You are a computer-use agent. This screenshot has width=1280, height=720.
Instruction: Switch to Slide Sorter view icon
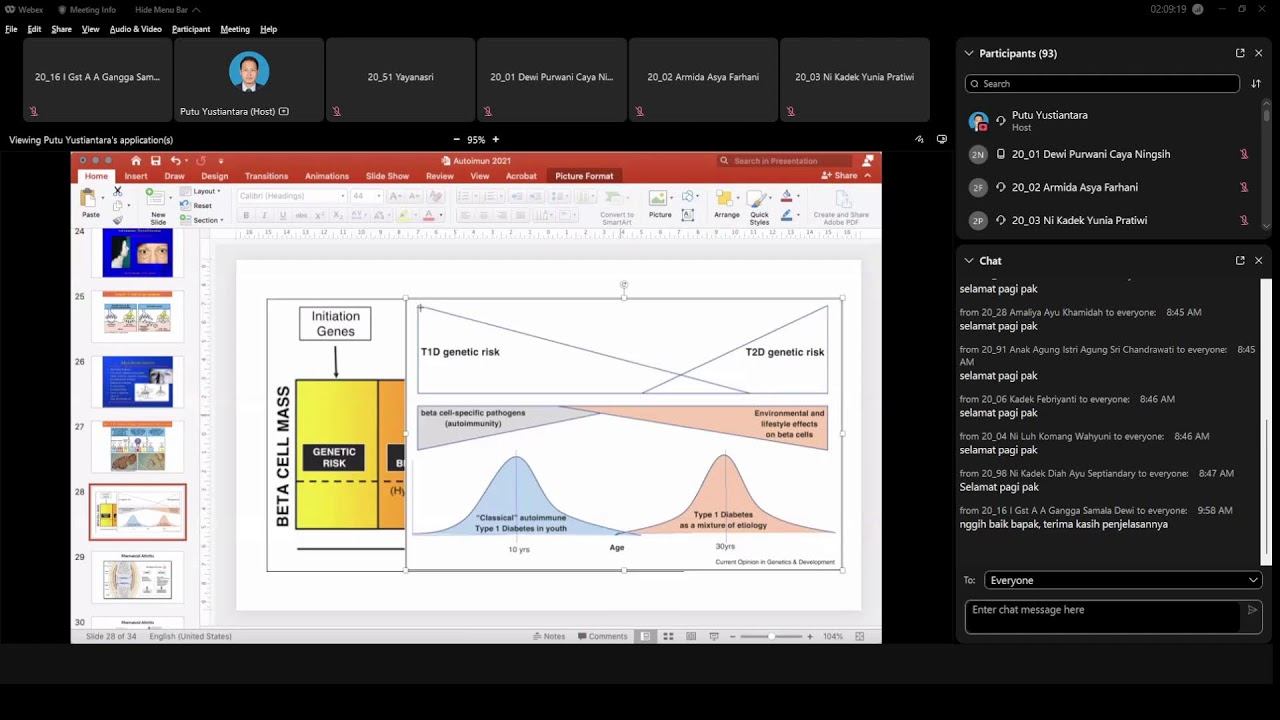pos(668,636)
